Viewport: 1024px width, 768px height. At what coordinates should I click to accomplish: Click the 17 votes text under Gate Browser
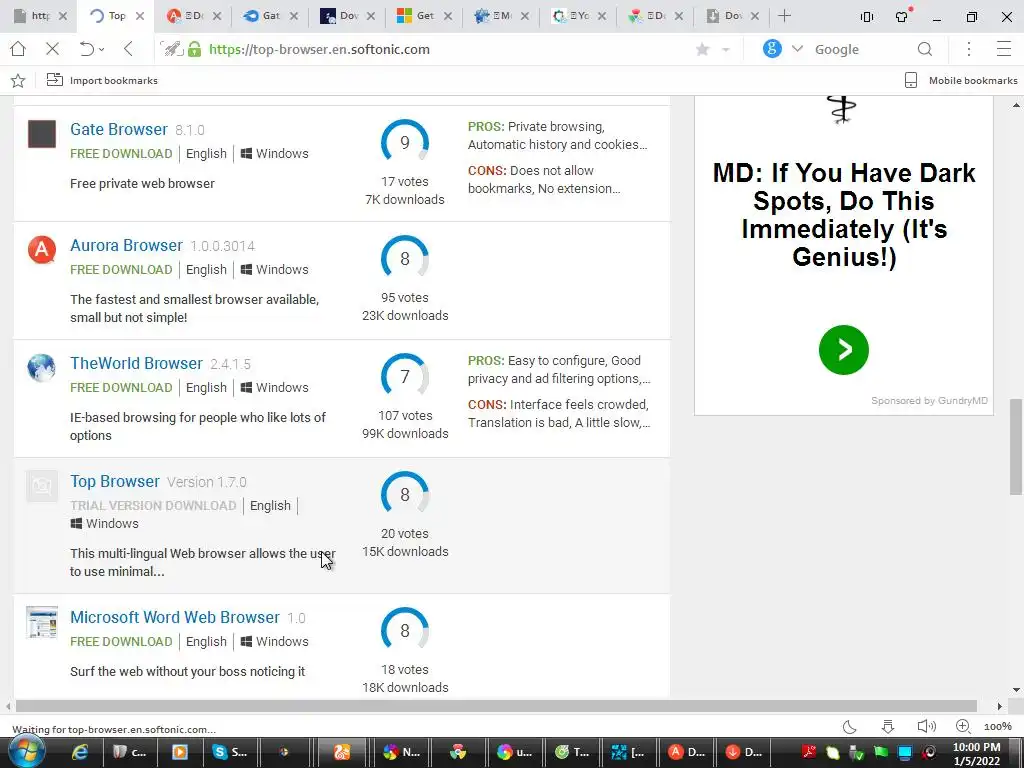coord(405,182)
